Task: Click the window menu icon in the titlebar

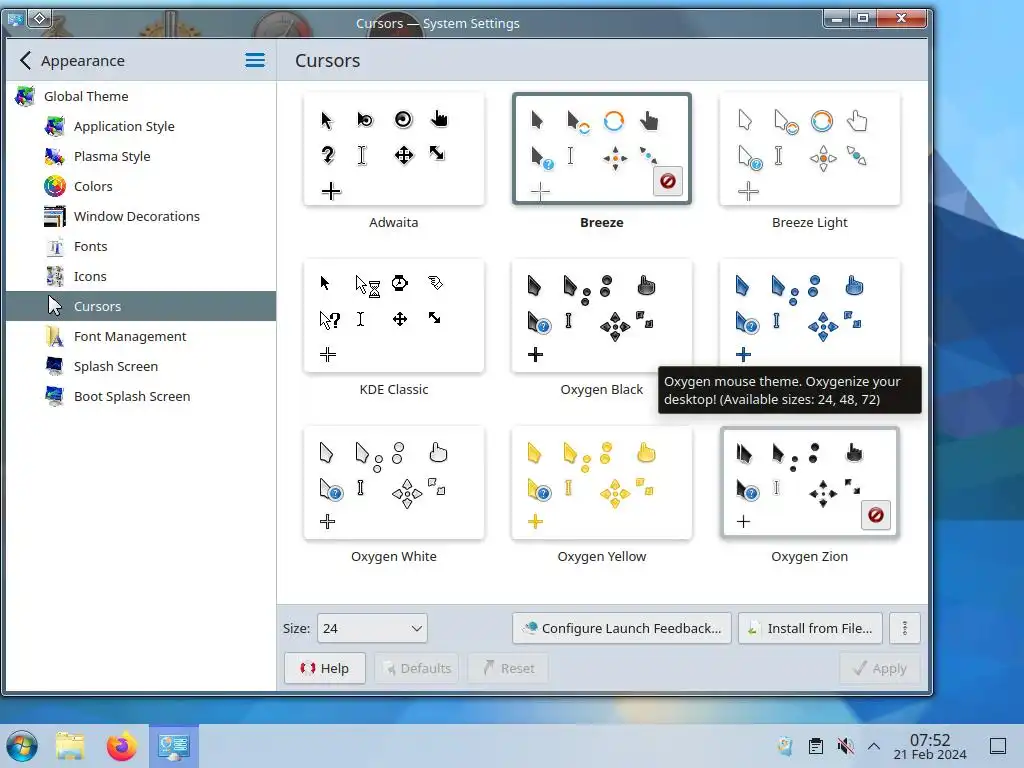Action: [15, 19]
